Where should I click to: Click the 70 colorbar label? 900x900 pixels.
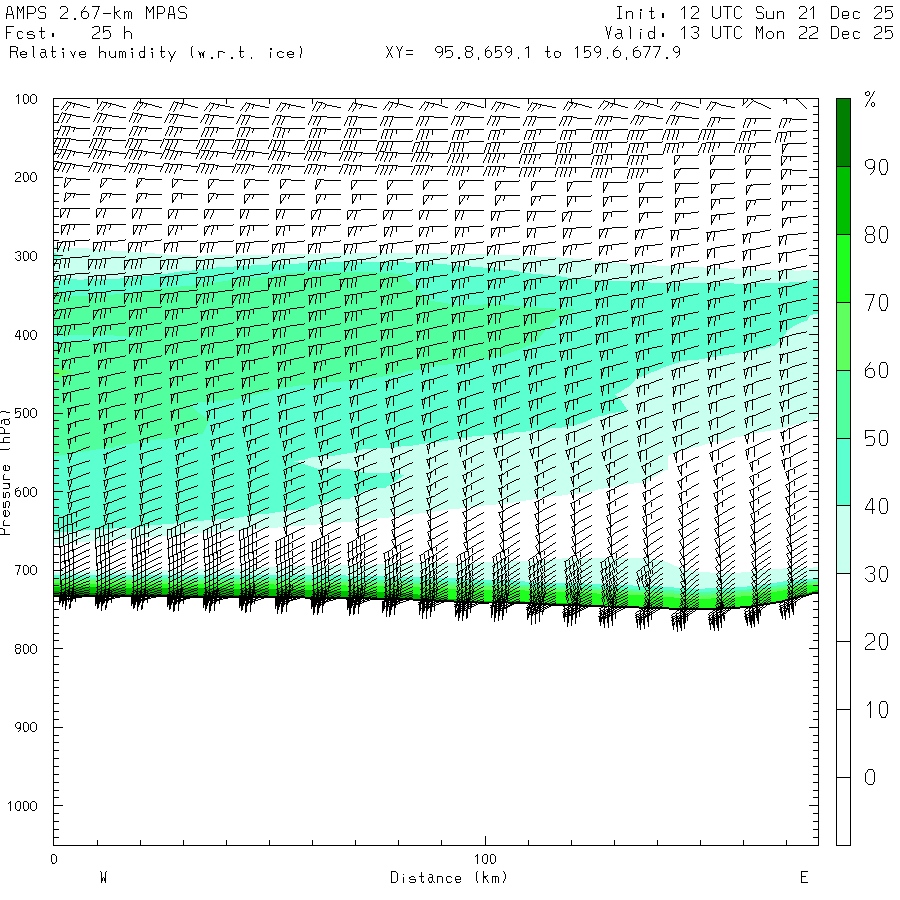pyautogui.click(x=876, y=302)
